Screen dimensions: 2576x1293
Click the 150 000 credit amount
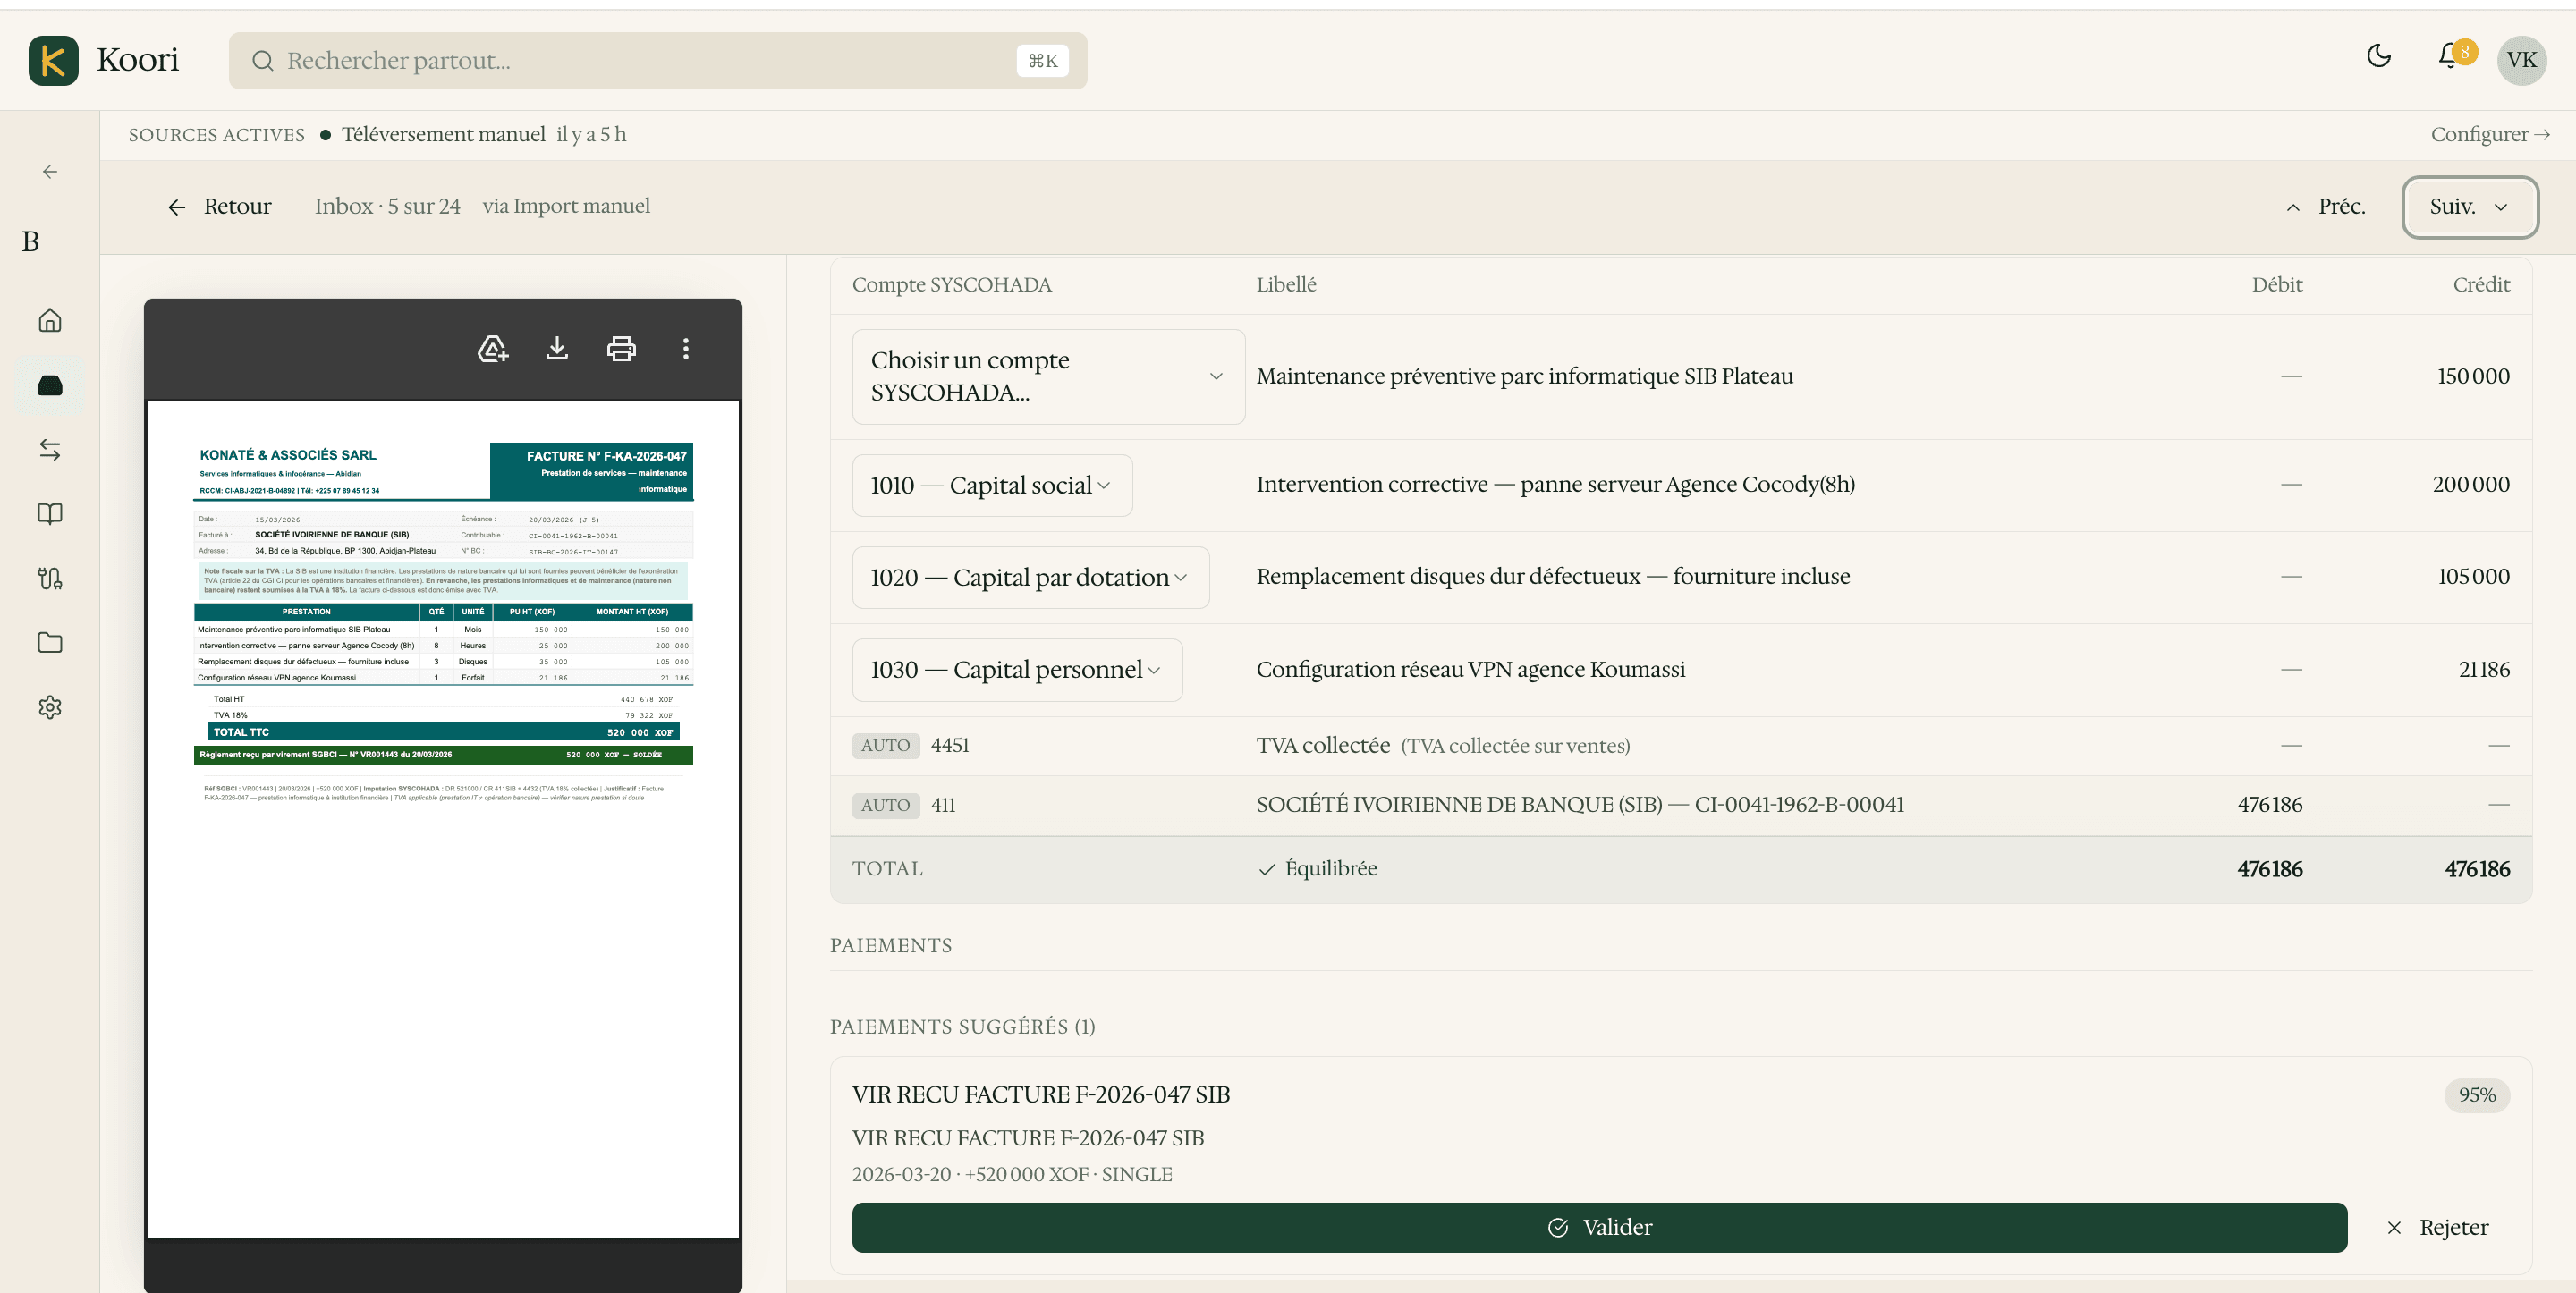point(2473,376)
